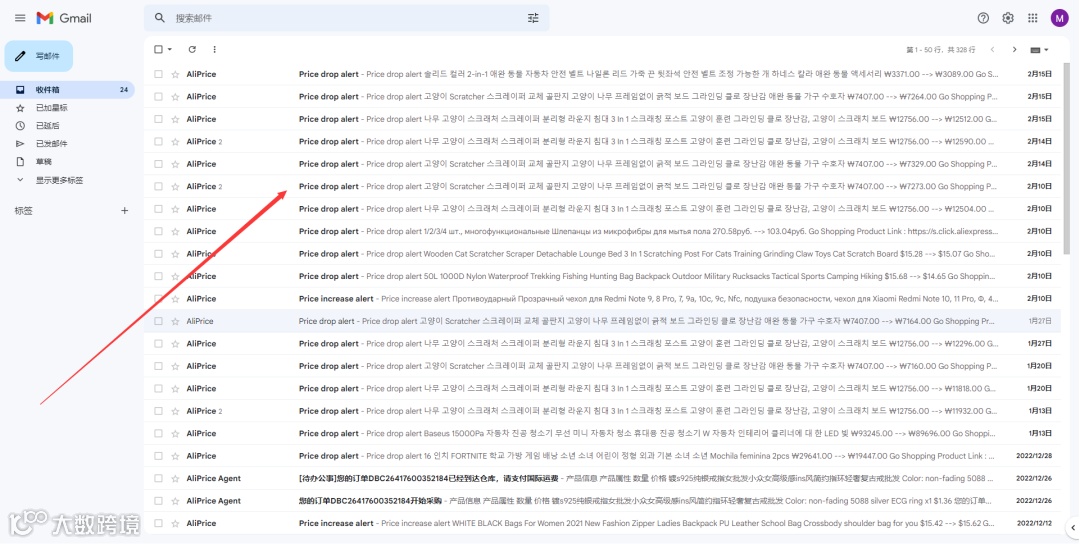The image size is (1080, 544).
Task: Open Settings gear icon
Action: tap(1008, 18)
